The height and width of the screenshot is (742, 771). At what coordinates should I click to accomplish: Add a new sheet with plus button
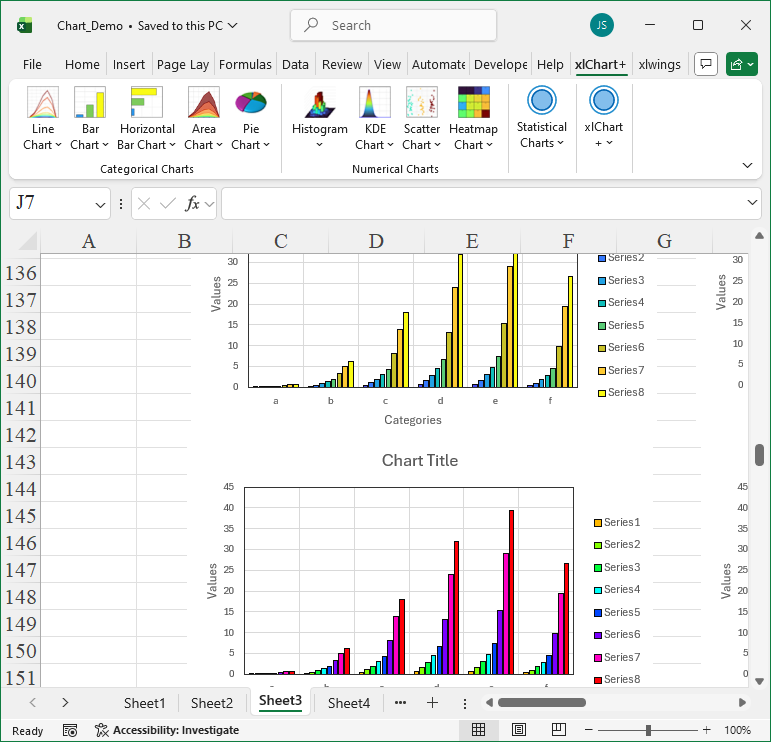pos(432,703)
